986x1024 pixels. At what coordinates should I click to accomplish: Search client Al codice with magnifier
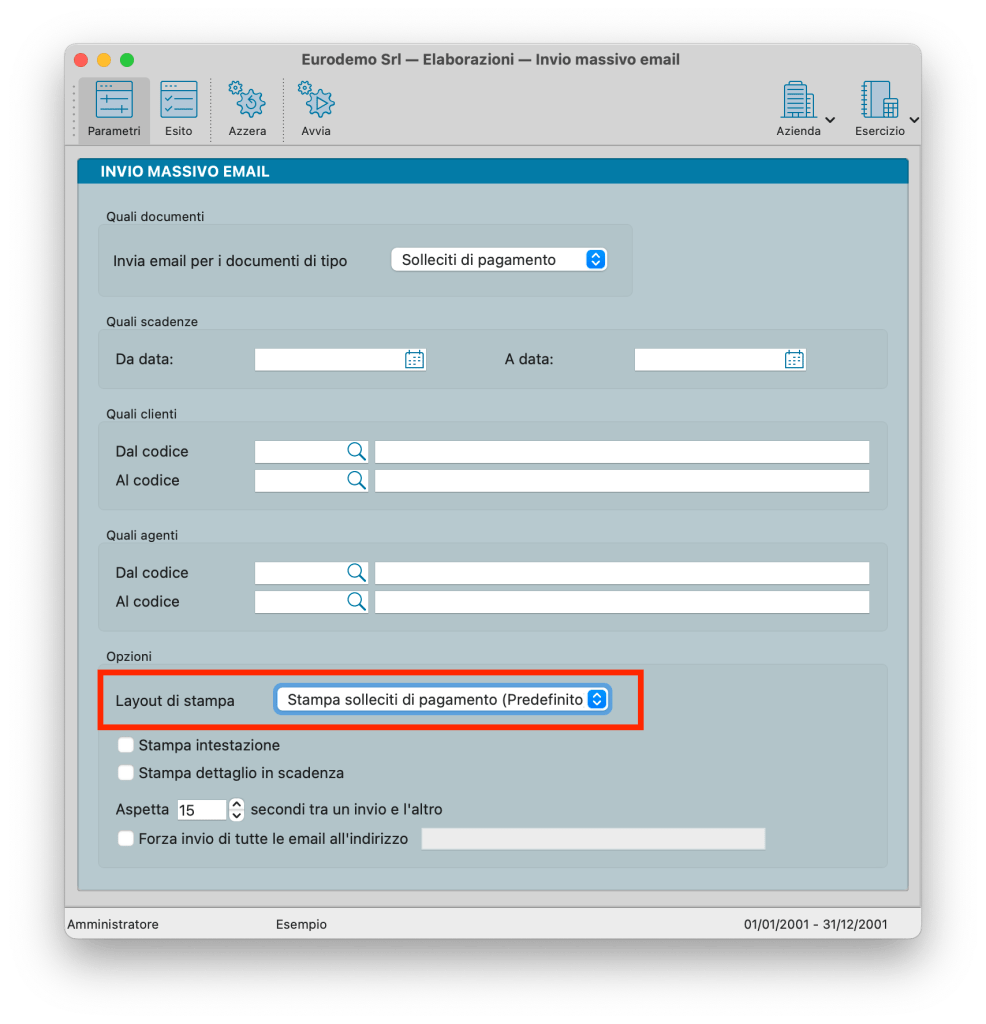(356, 481)
